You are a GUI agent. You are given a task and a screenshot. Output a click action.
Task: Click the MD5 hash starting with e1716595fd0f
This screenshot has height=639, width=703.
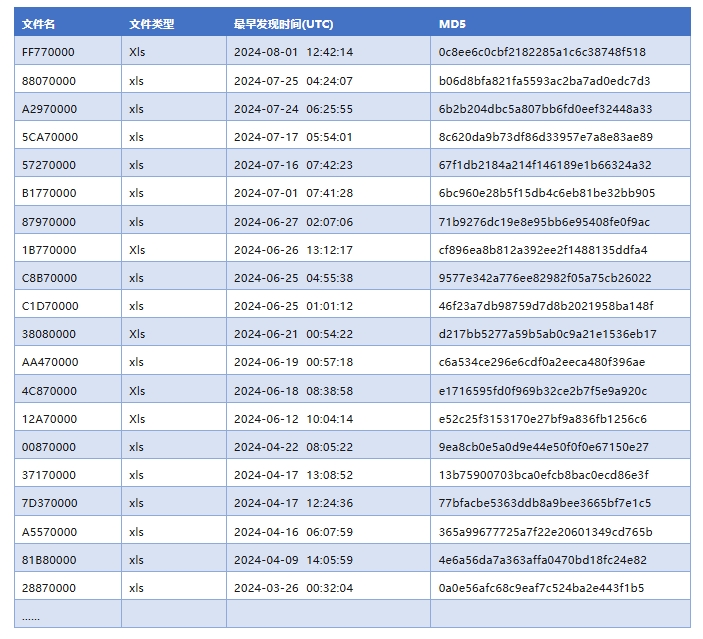[x=543, y=391]
